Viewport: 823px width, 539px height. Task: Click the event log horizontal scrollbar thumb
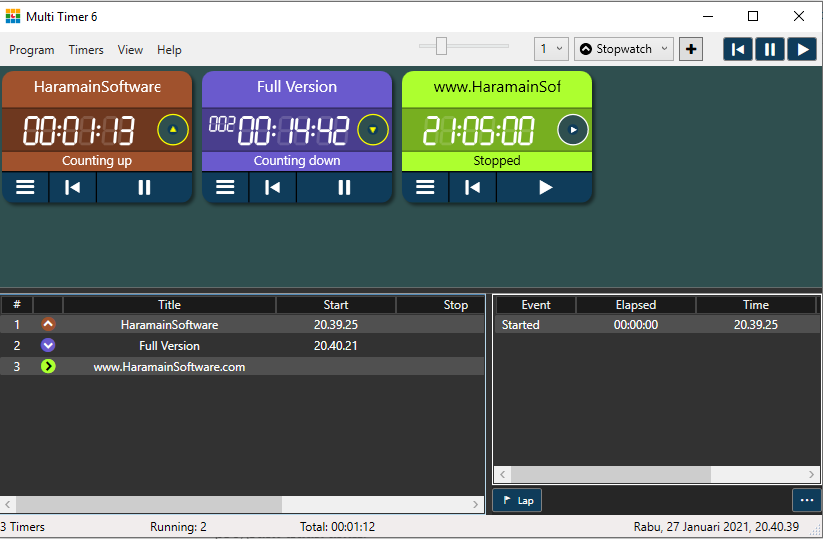click(611, 474)
